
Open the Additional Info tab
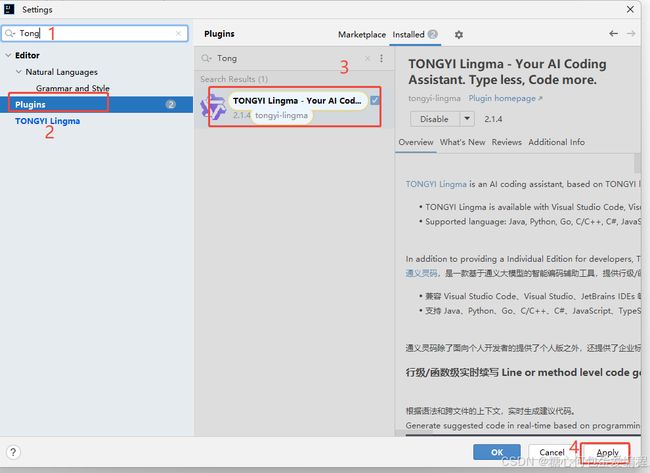[x=556, y=142]
